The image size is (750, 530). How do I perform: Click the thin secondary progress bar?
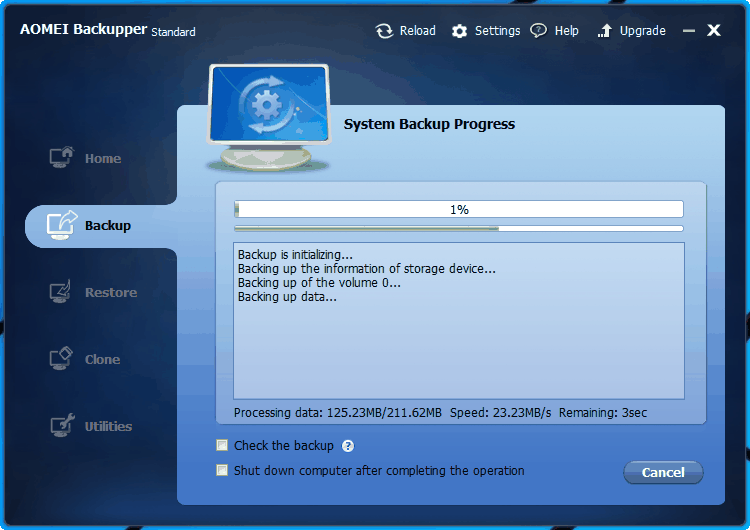coord(459,229)
